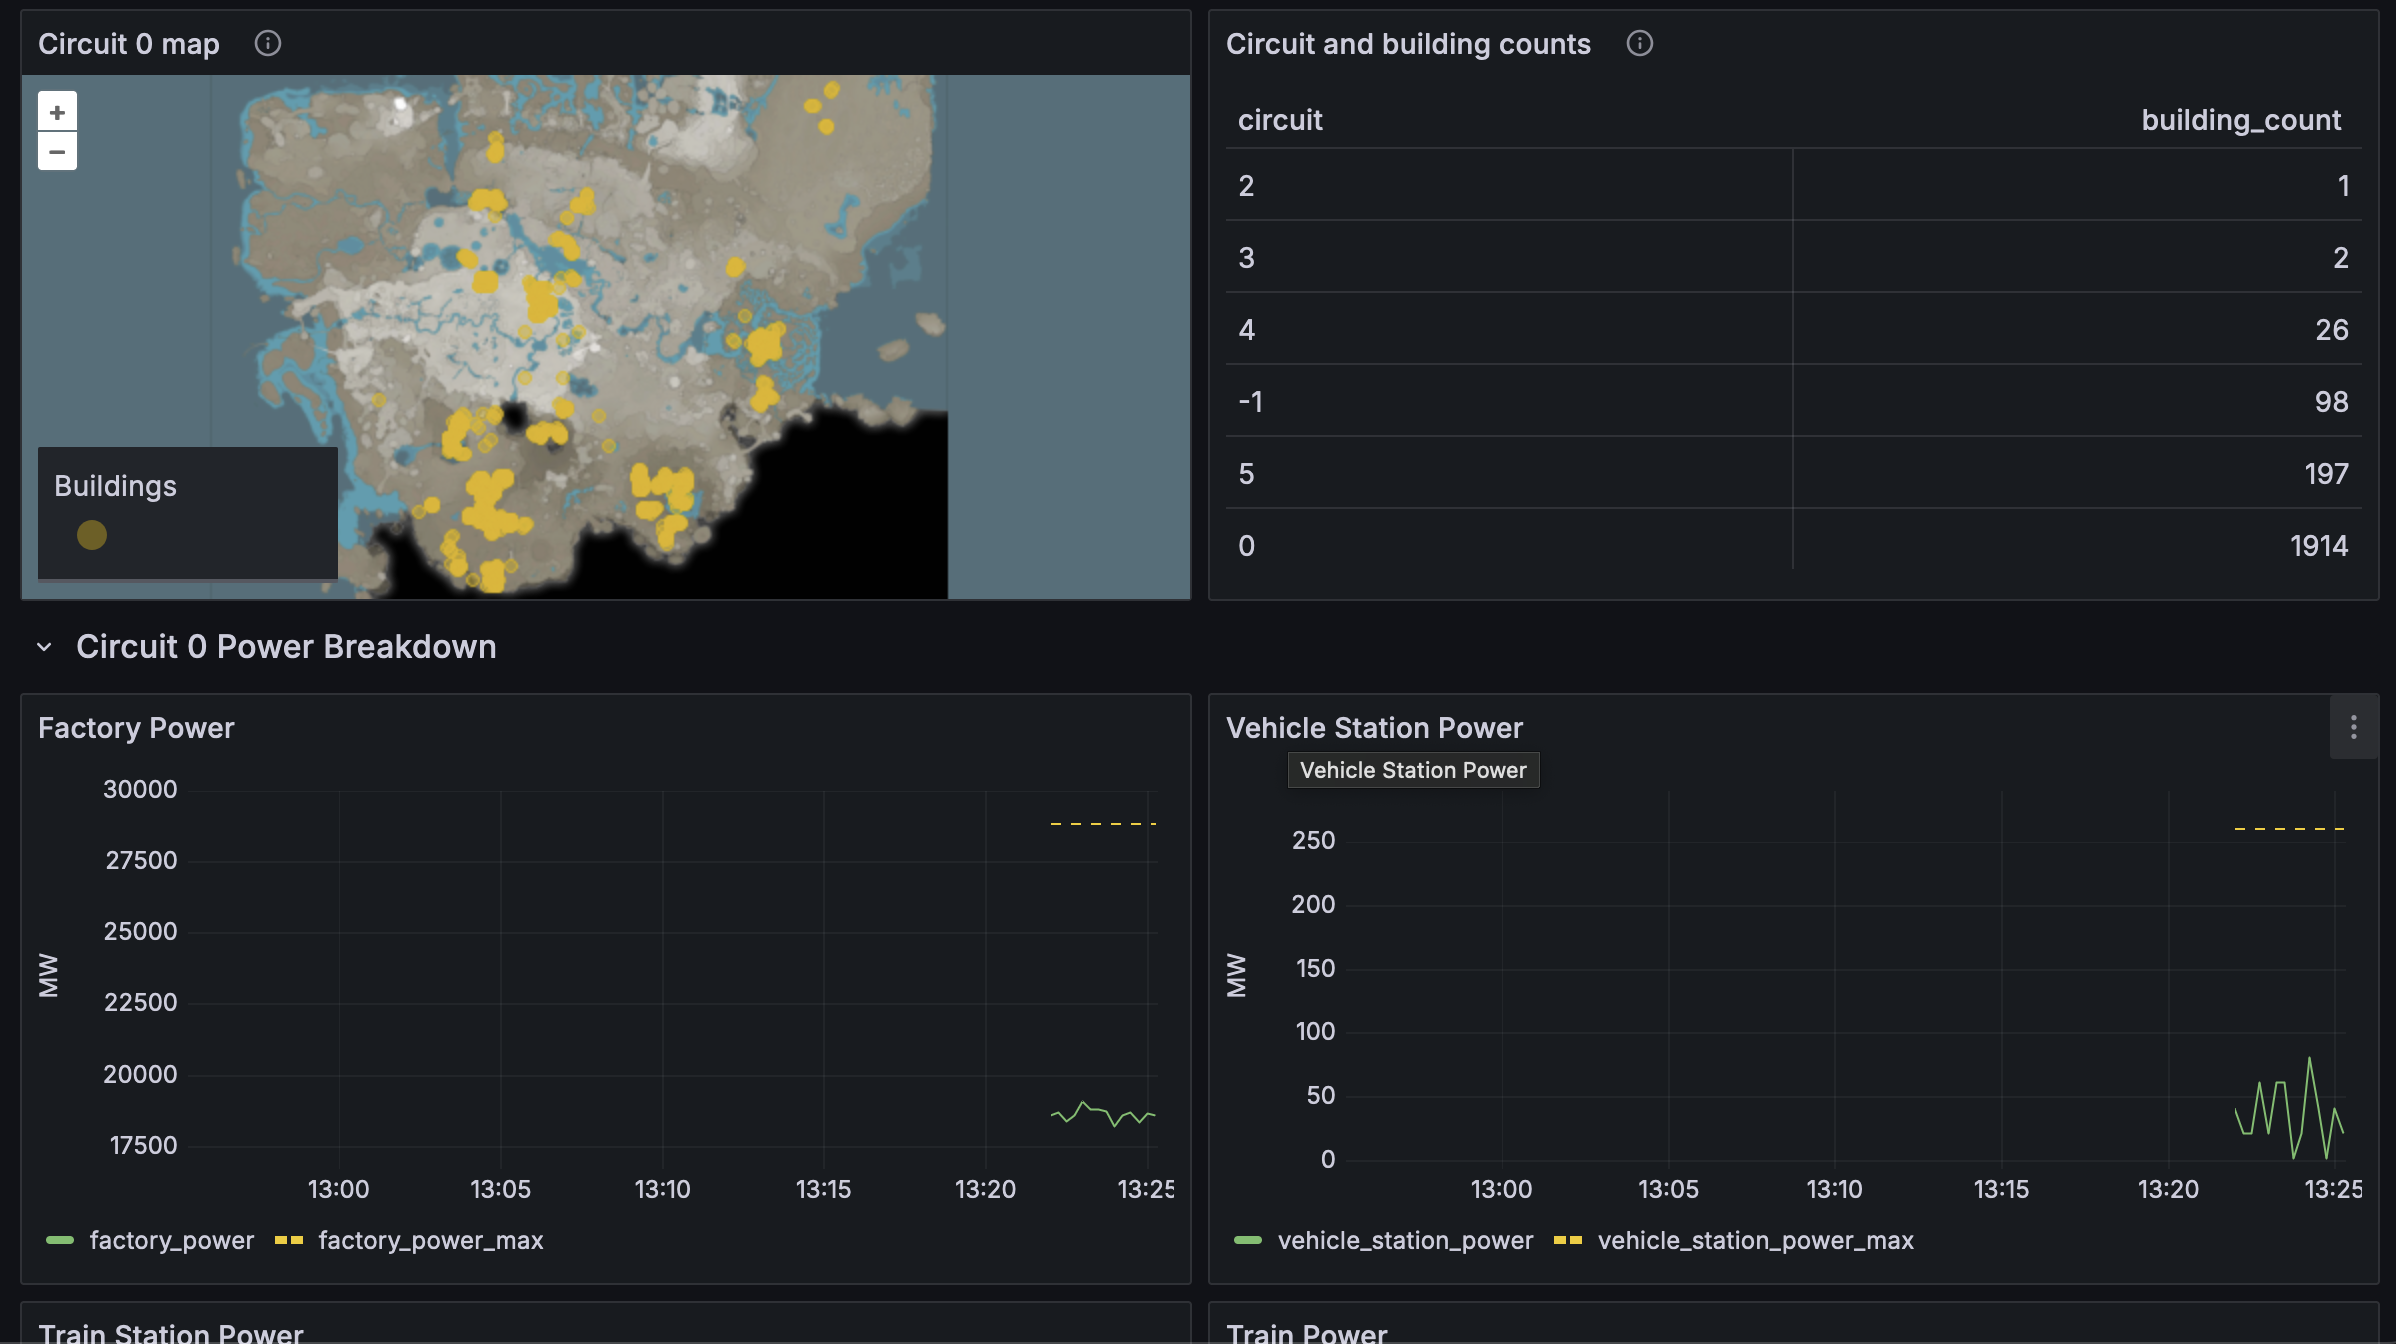Show info for Circuit and building counts
2396x1344 pixels.
pos(1639,43)
